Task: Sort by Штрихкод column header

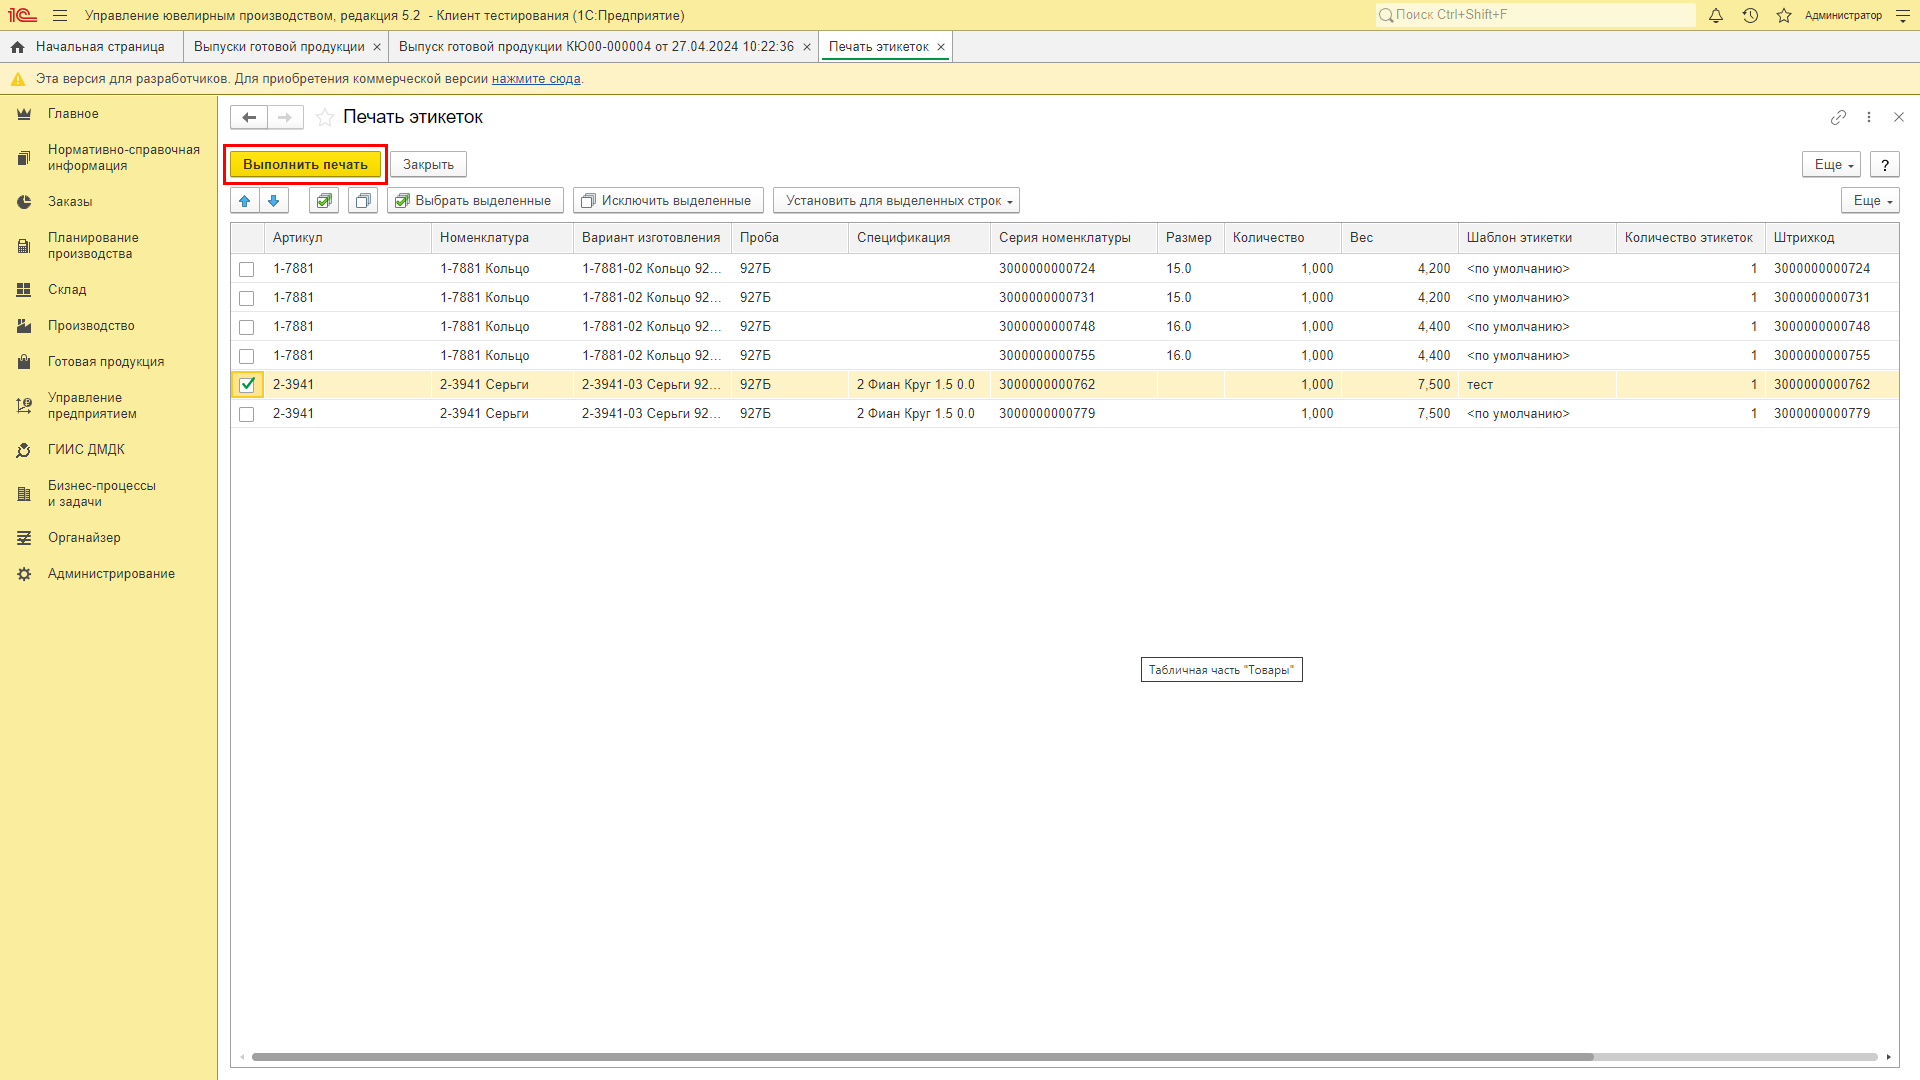Action: (x=1832, y=238)
